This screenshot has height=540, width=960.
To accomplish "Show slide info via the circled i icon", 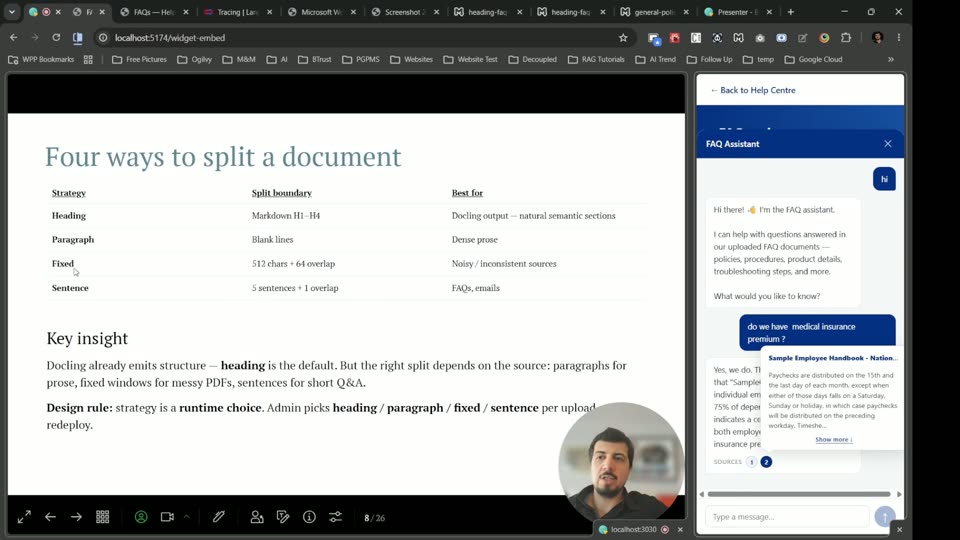I will [x=309, y=517].
